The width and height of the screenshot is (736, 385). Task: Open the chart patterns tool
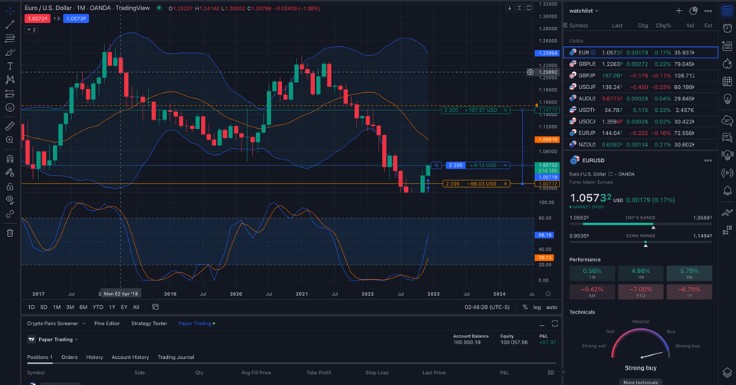tap(10, 80)
